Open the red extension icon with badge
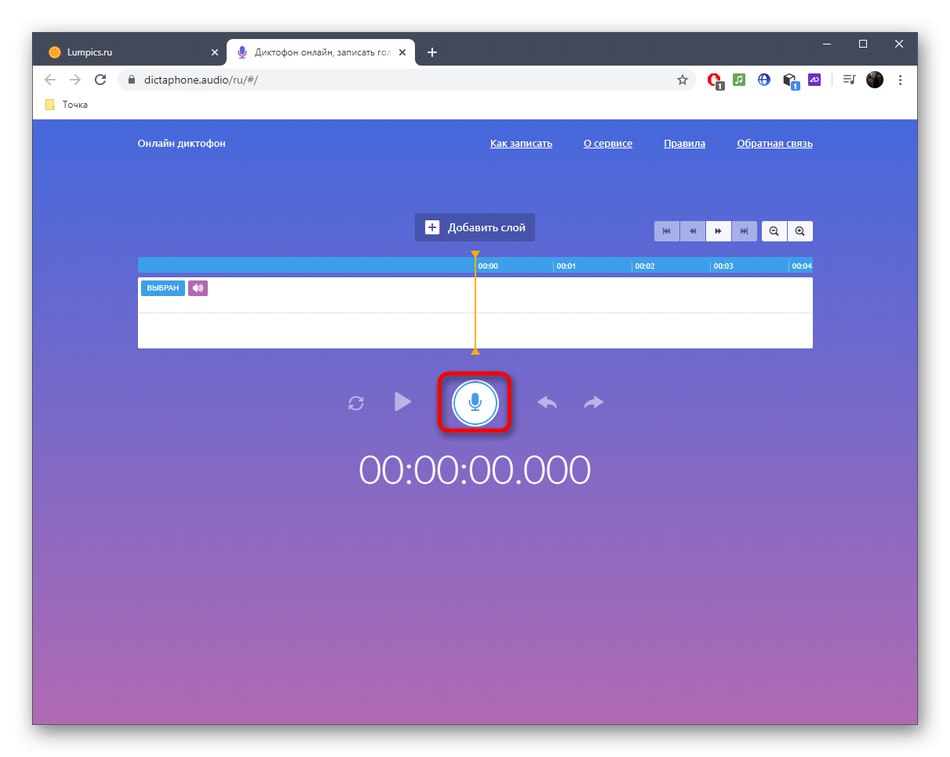The height and width of the screenshot is (757, 950). coord(716,81)
